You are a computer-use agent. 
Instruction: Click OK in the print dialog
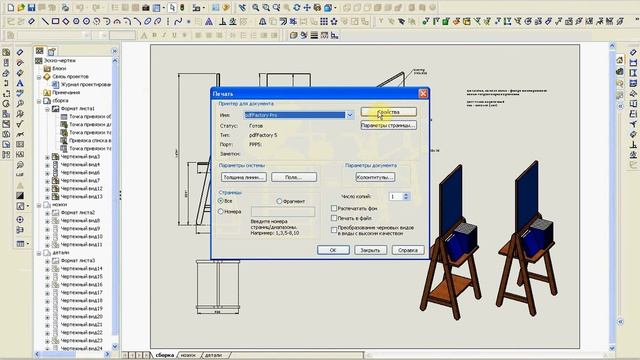(x=333, y=250)
